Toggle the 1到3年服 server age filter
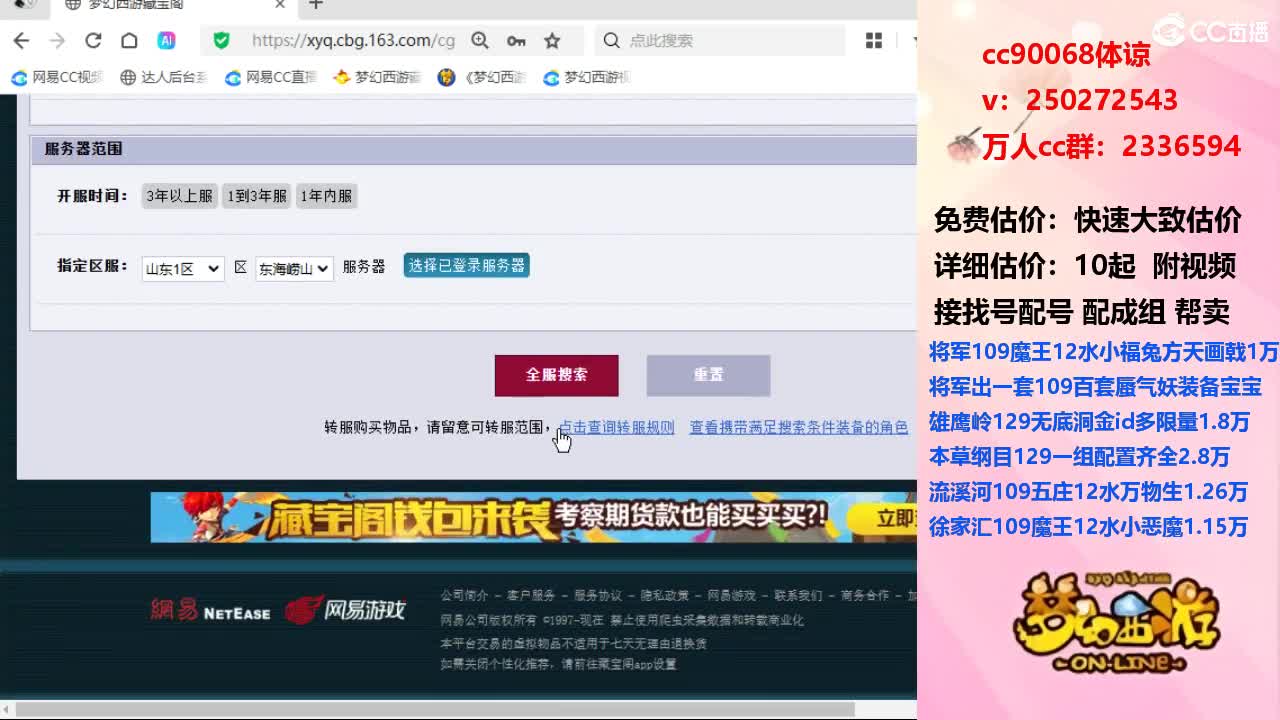Screen dimensions: 1280x720 click(257, 196)
